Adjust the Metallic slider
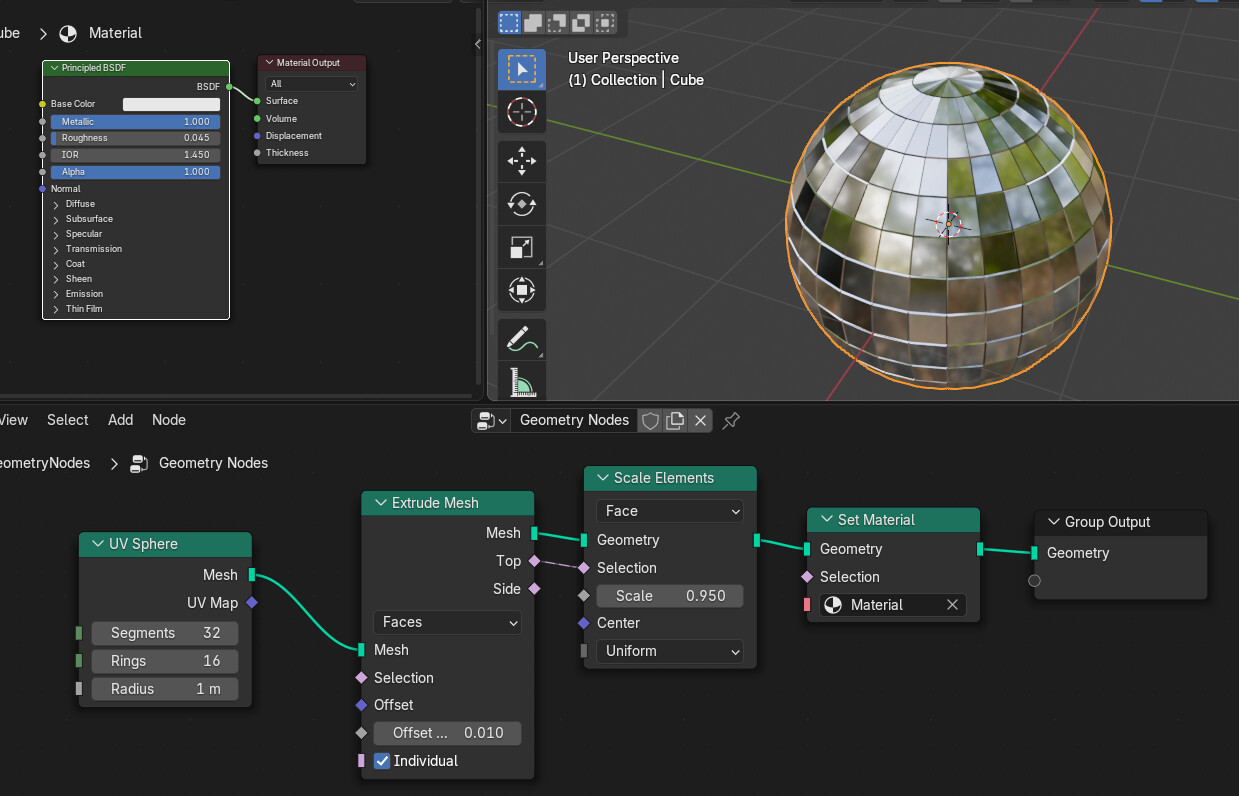This screenshot has width=1239, height=796. tap(135, 122)
